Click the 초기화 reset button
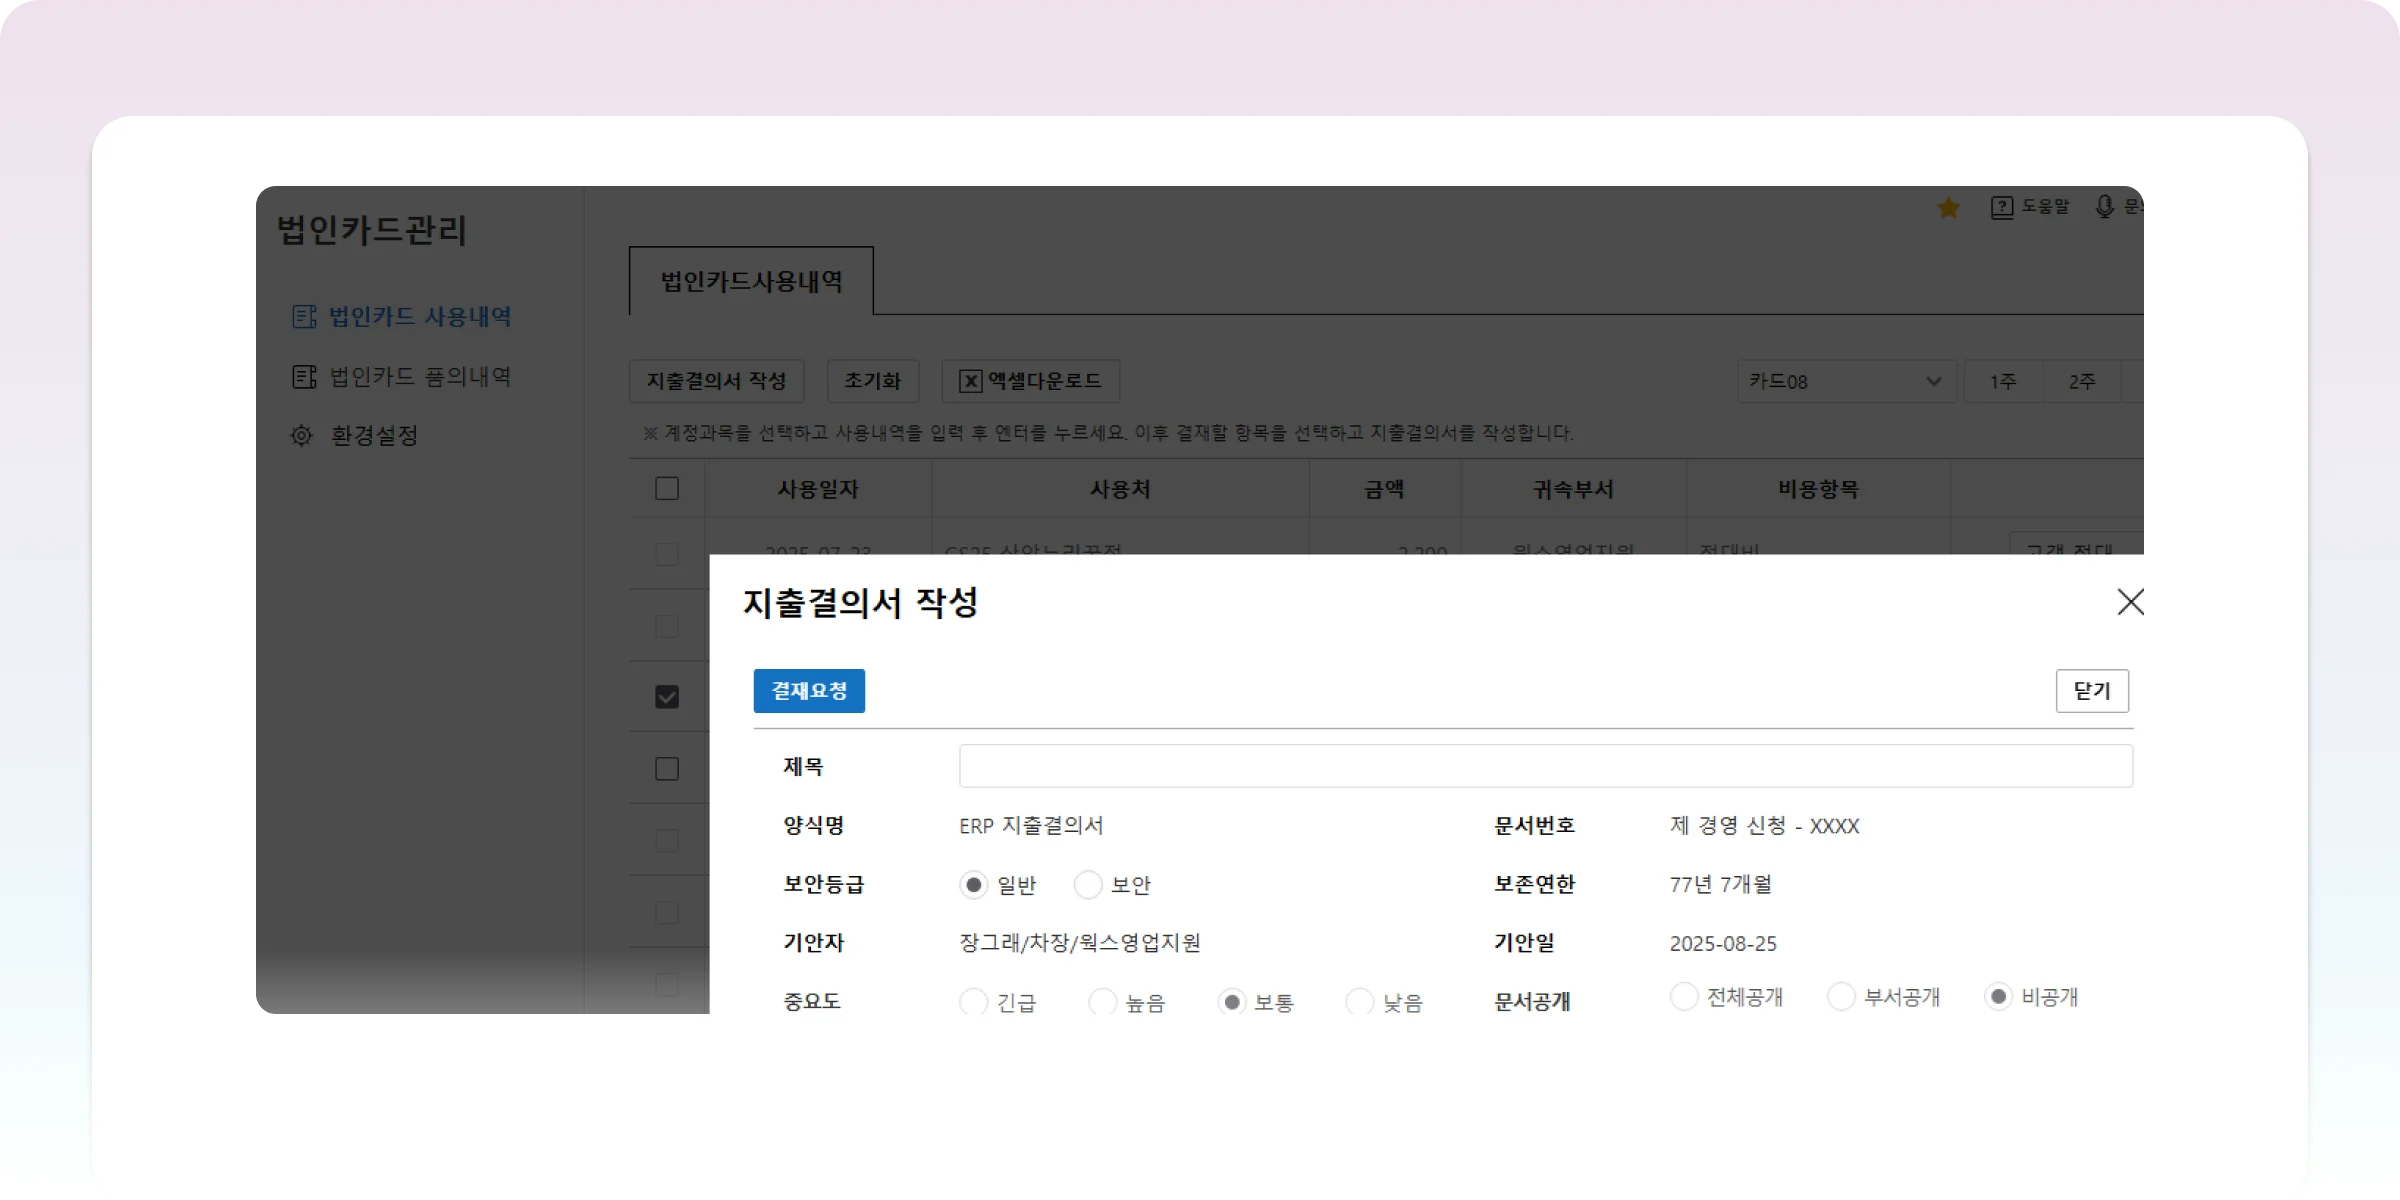Image resolution: width=2400 pixels, height=1200 pixels. 872,381
